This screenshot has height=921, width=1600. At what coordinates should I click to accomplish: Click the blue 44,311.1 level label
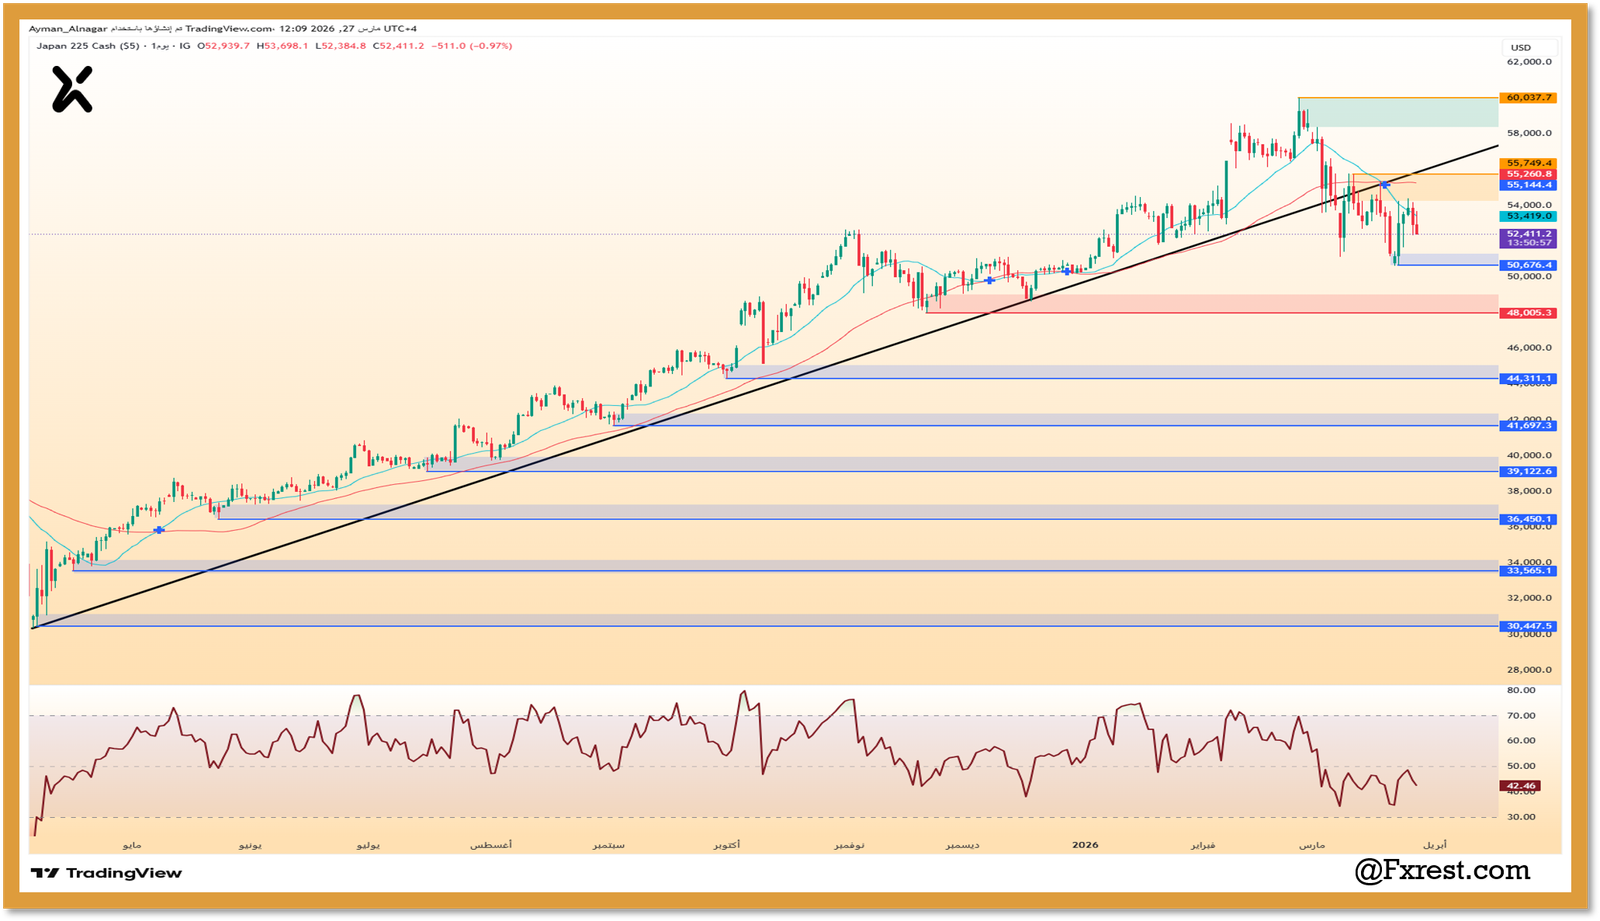click(x=1528, y=378)
